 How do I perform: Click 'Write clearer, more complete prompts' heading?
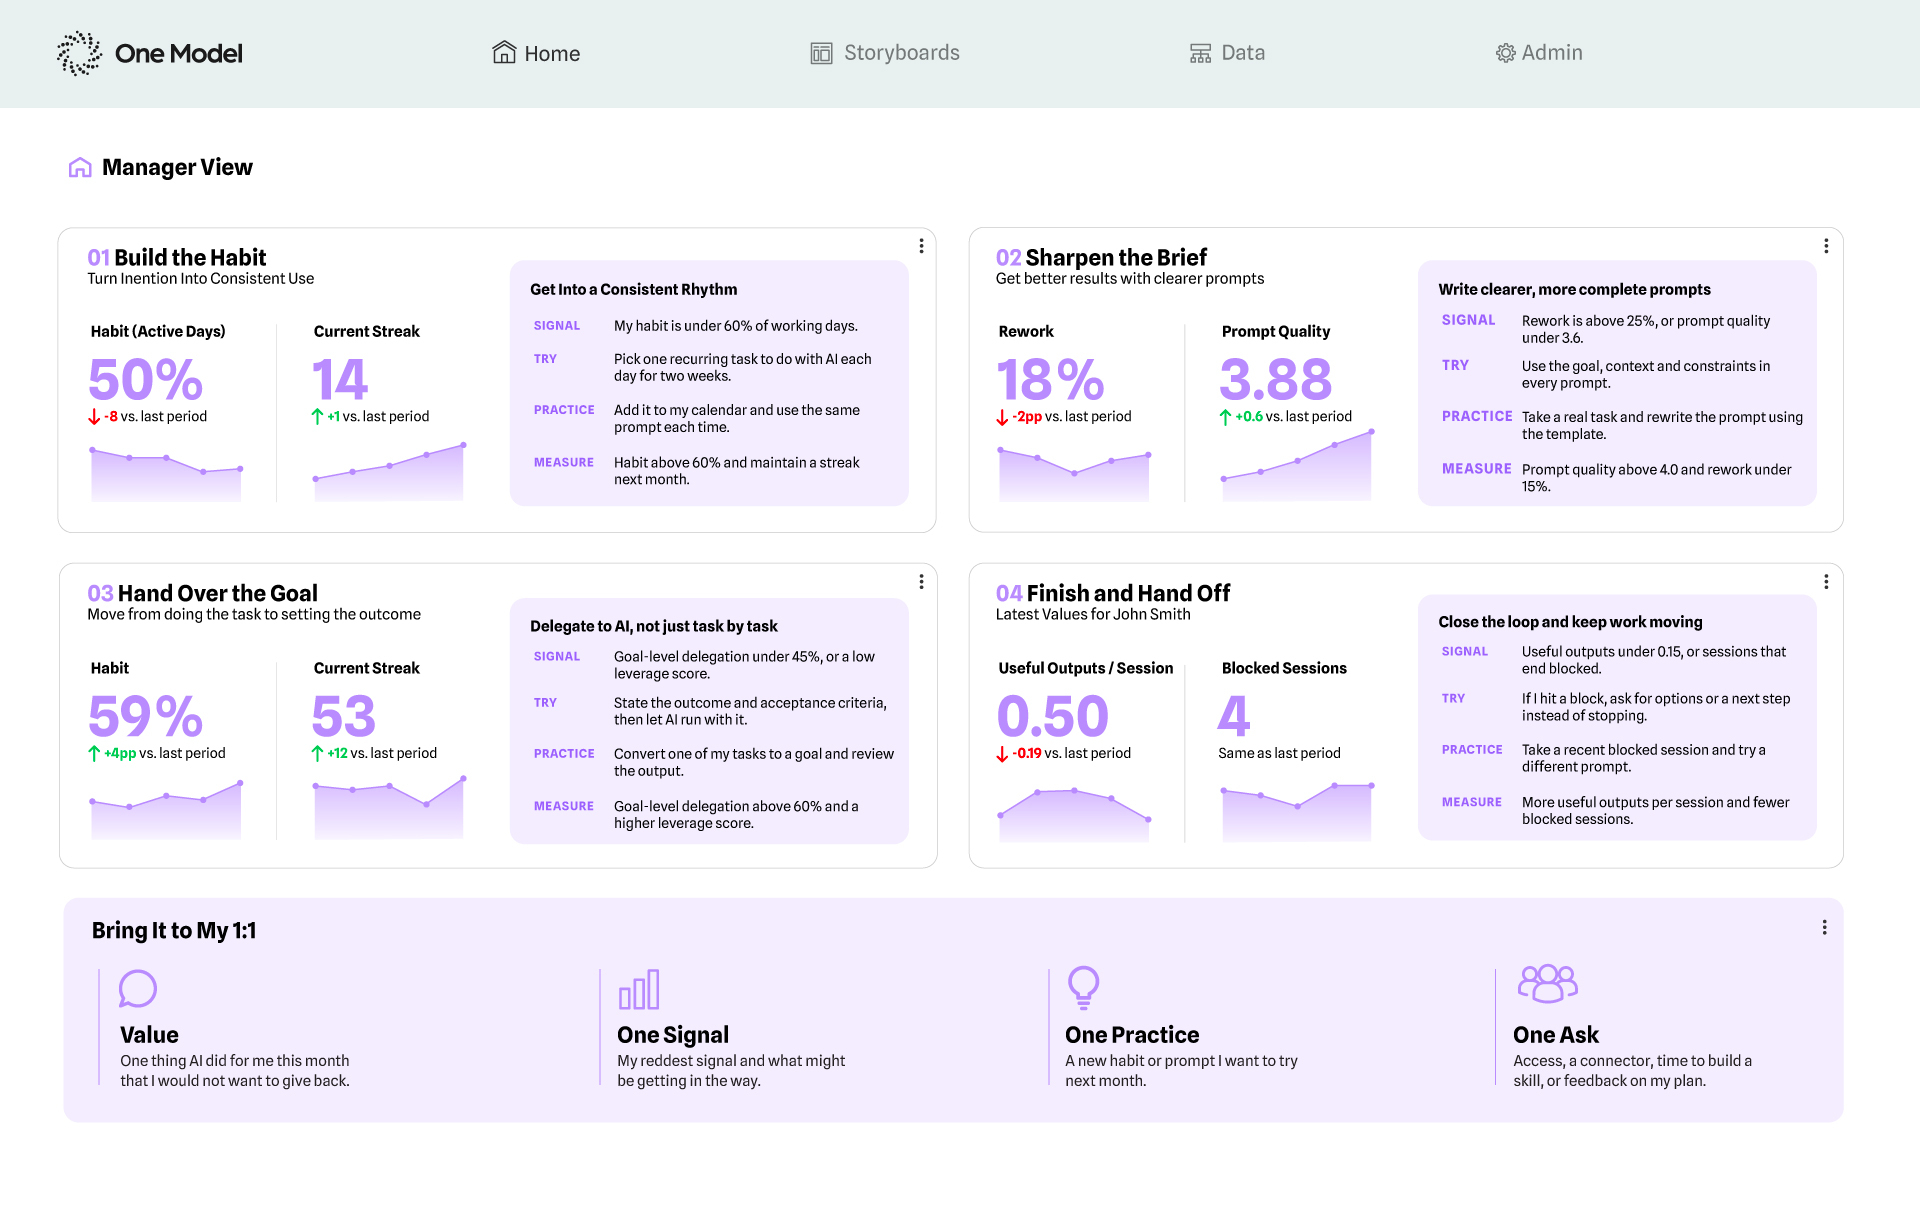pos(1574,289)
